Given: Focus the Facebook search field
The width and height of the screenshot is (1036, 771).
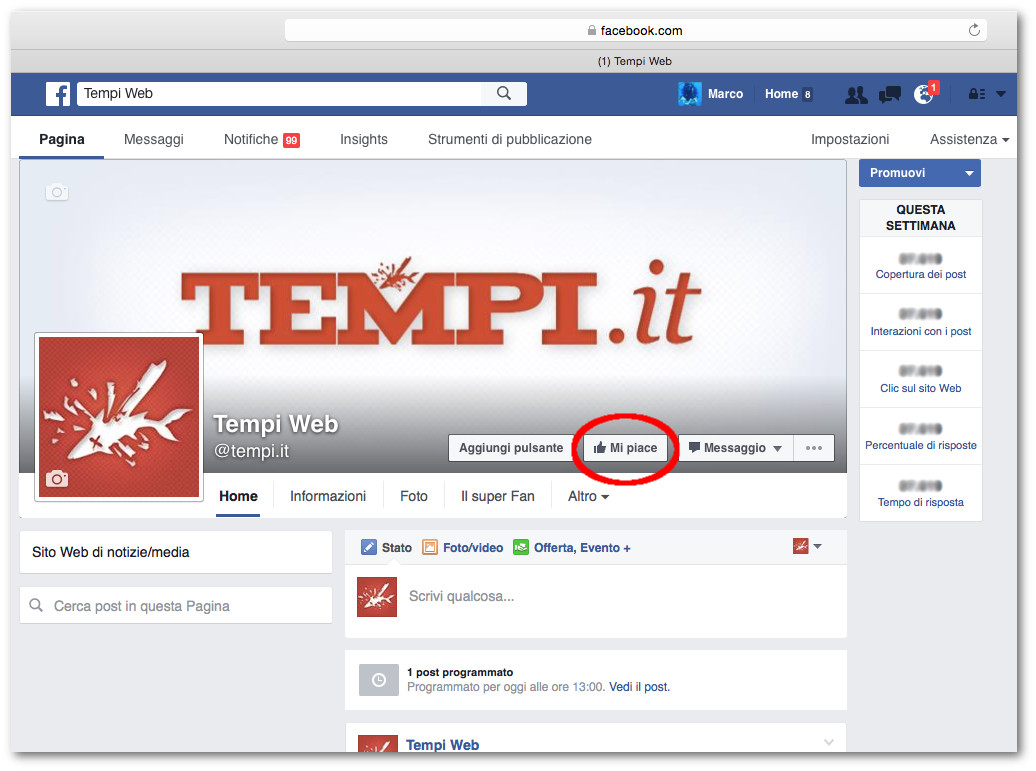Looking at the screenshot, I should [x=280, y=94].
